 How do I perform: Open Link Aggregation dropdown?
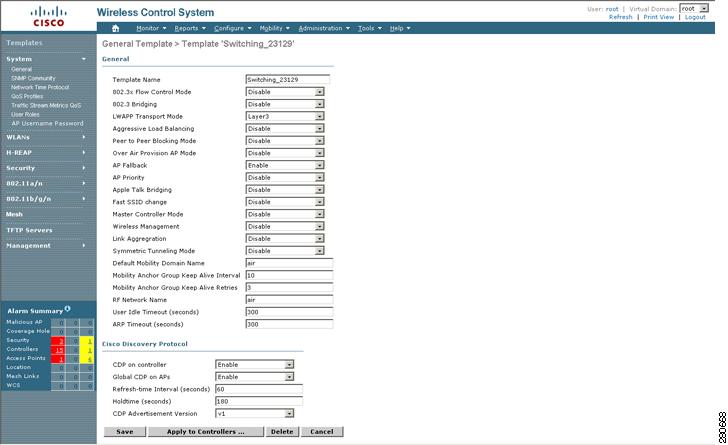click(285, 239)
